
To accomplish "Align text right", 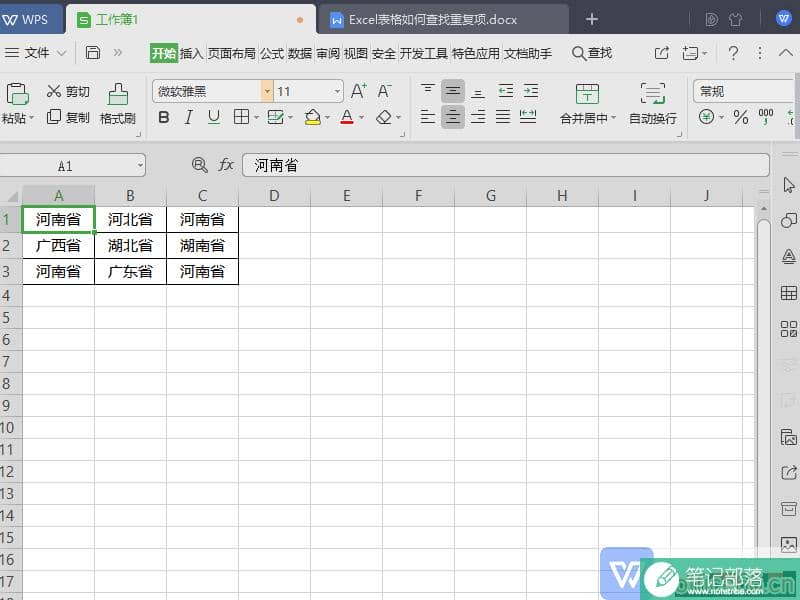I will (x=478, y=117).
